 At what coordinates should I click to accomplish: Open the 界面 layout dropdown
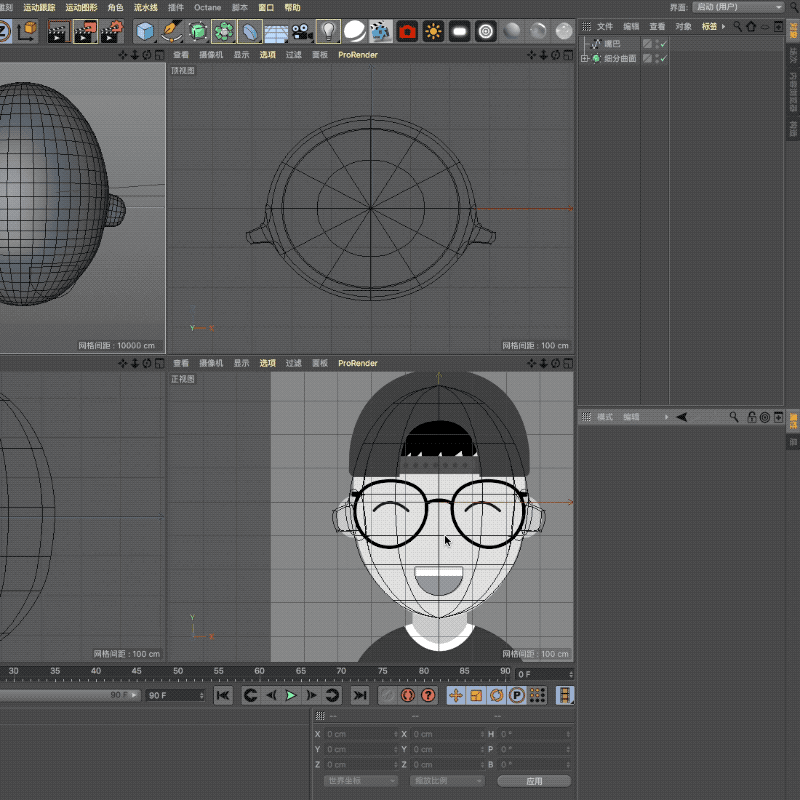pos(739,7)
